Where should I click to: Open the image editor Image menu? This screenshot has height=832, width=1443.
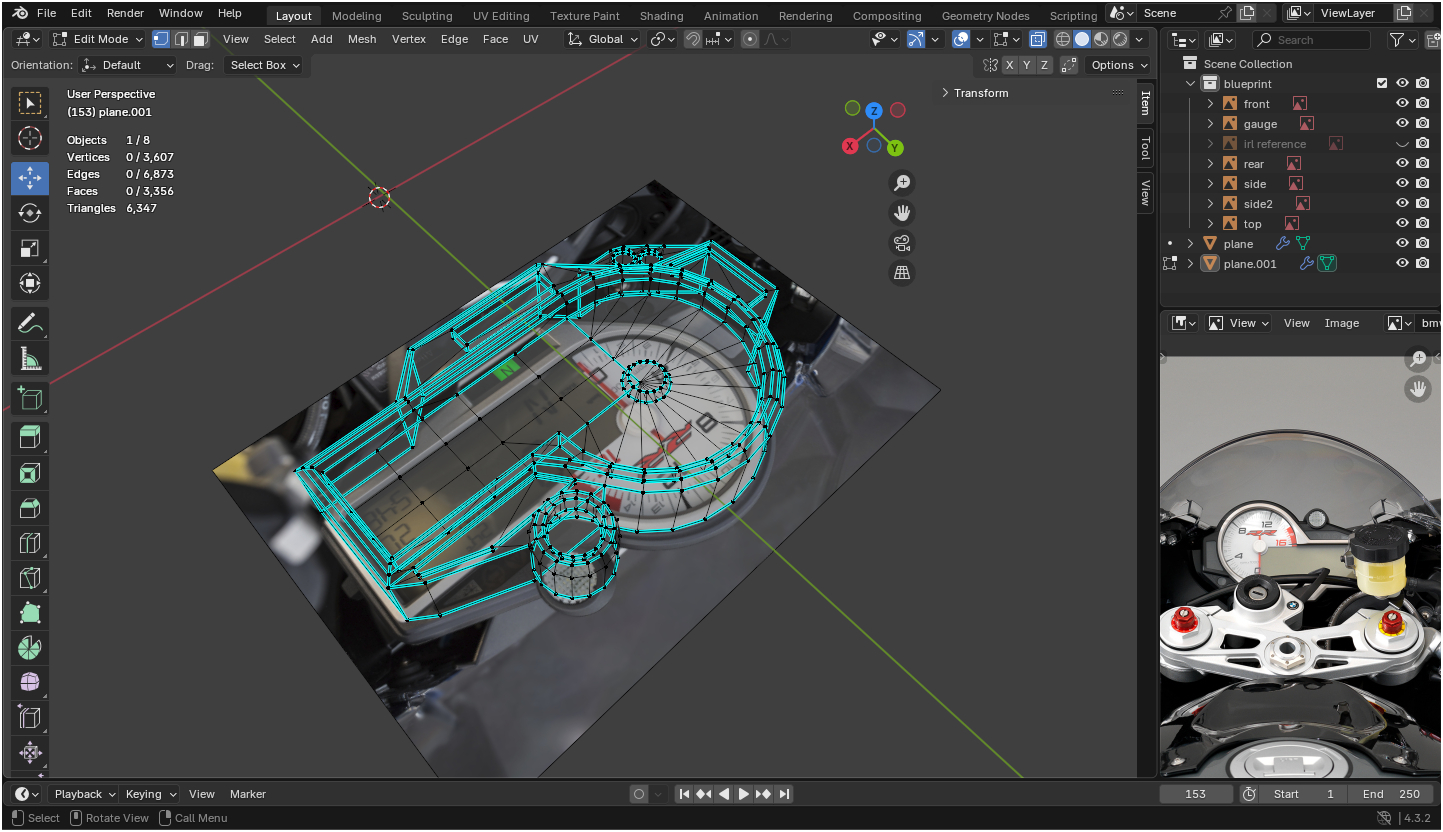(x=1342, y=323)
